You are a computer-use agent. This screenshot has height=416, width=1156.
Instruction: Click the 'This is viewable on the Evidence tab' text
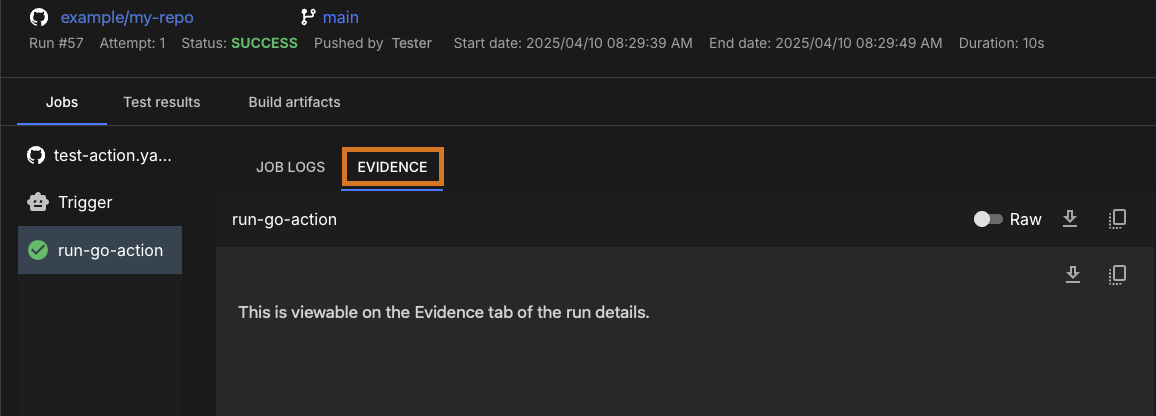click(x=444, y=312)
